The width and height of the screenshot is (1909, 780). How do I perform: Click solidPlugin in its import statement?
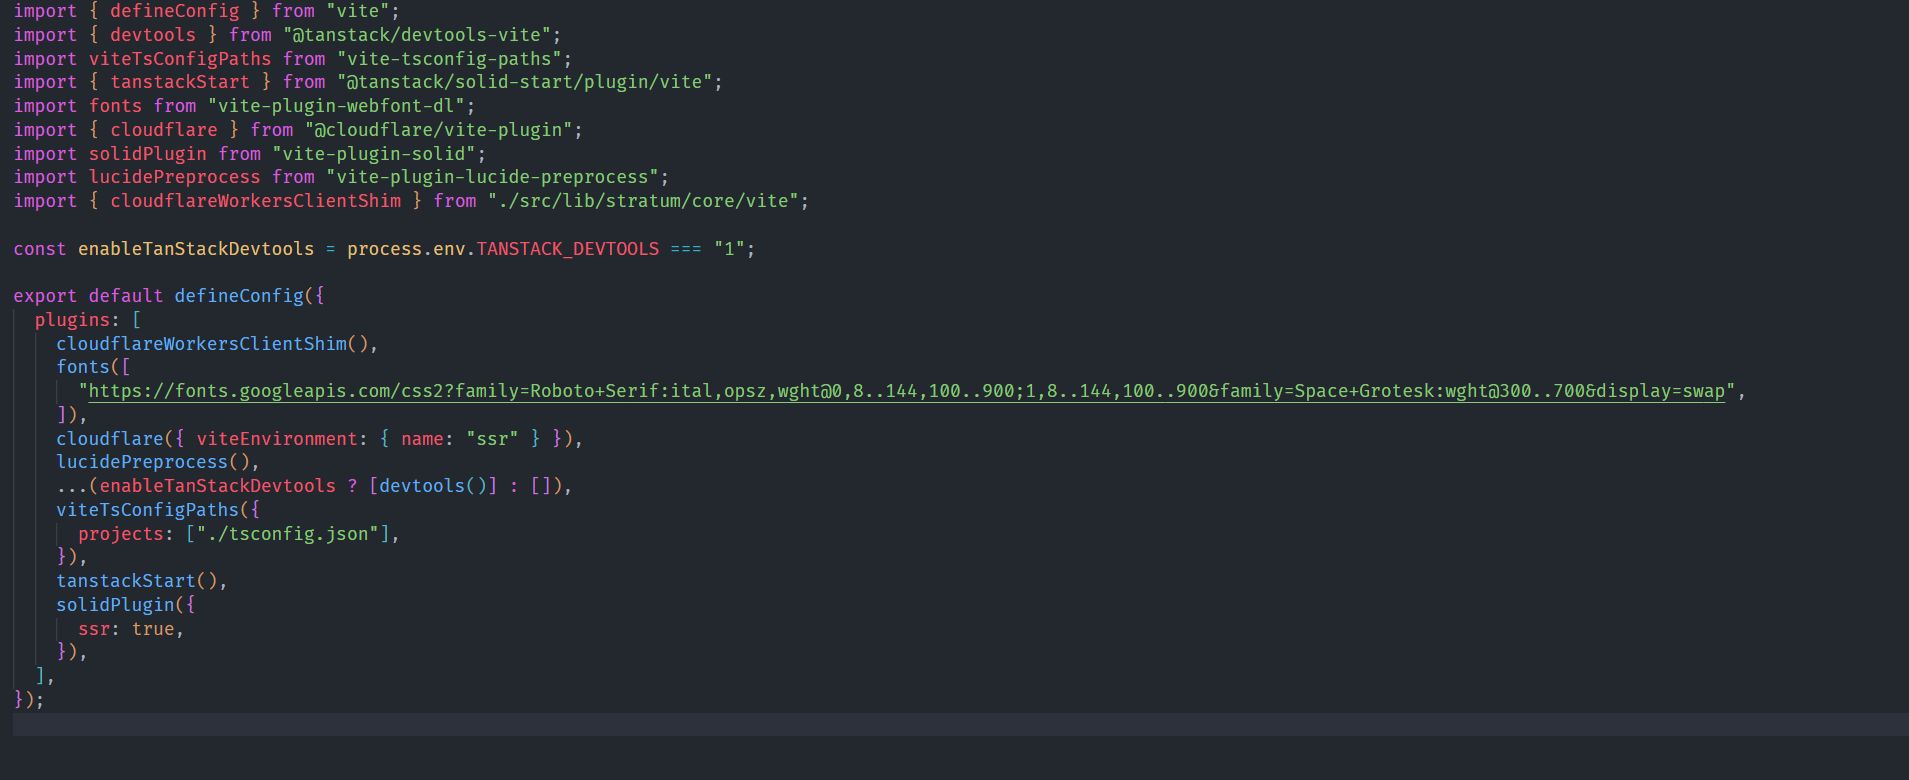tap(148, 154)
